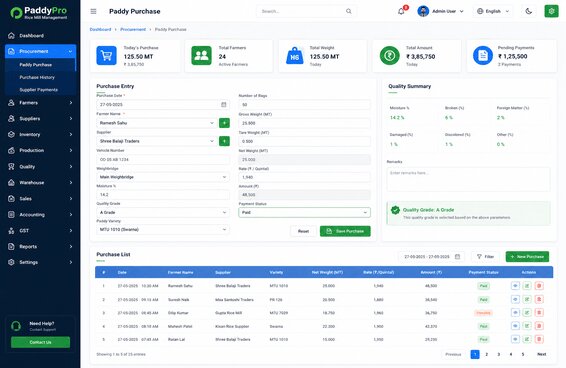
Task: View purchase row 5 Ratan Lal
Action: pyautogui.click(x=515, y=339)
